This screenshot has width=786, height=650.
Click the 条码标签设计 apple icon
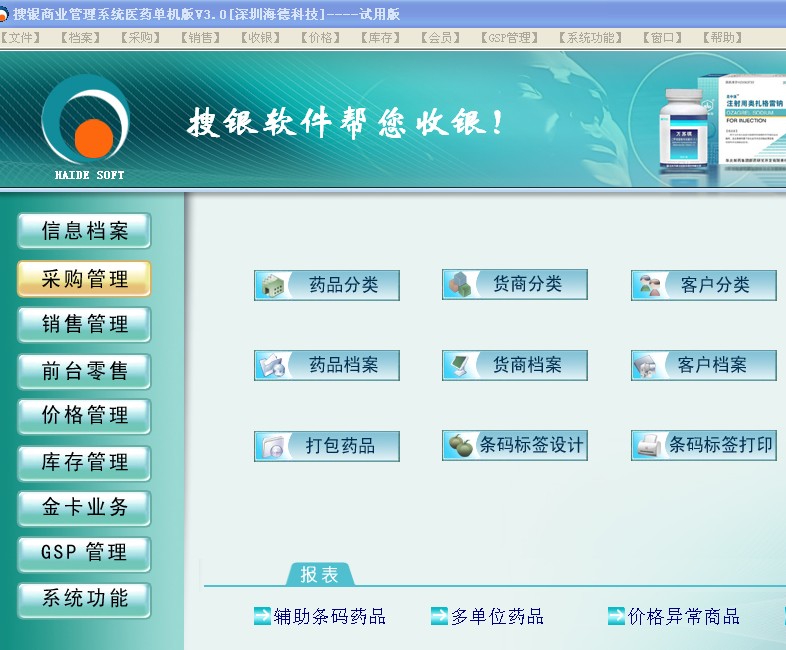tap(459, 446)
